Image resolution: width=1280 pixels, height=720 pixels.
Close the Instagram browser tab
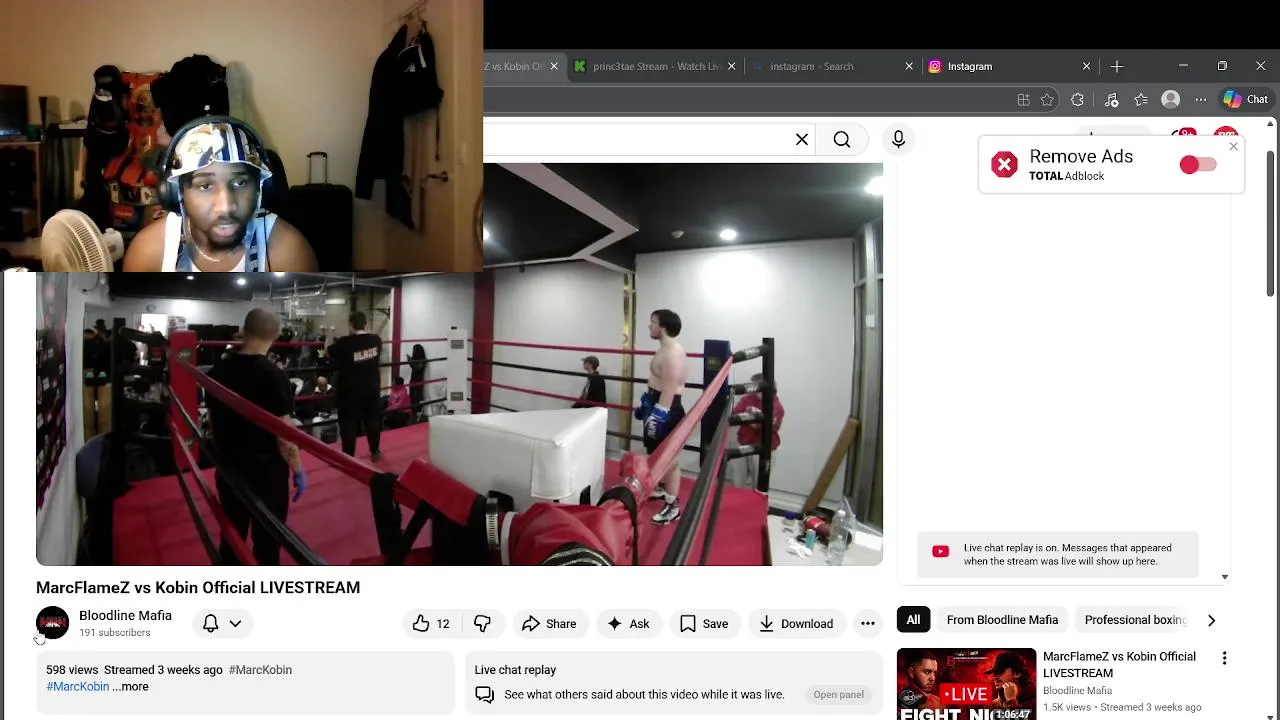(x=1086, y=66)
